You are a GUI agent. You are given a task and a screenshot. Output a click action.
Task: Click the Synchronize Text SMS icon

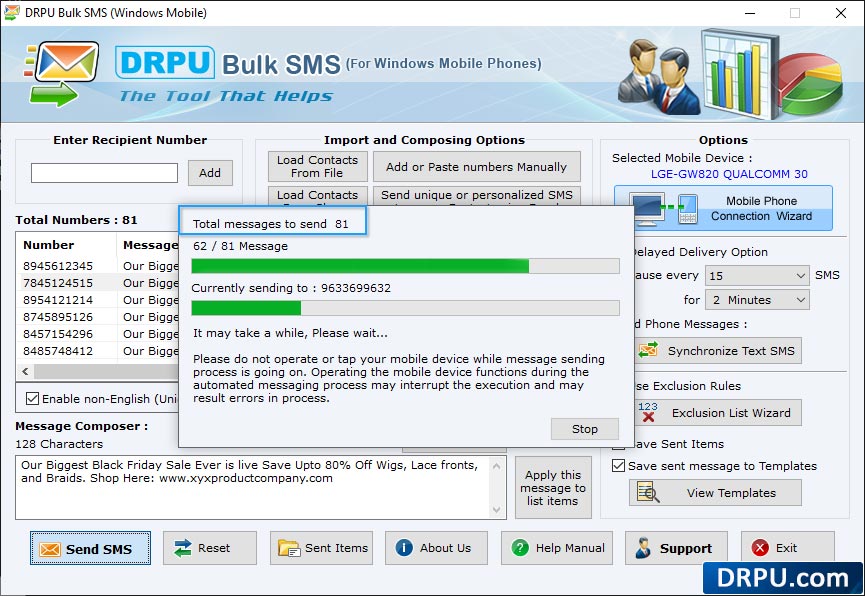(x=648, y=350)
